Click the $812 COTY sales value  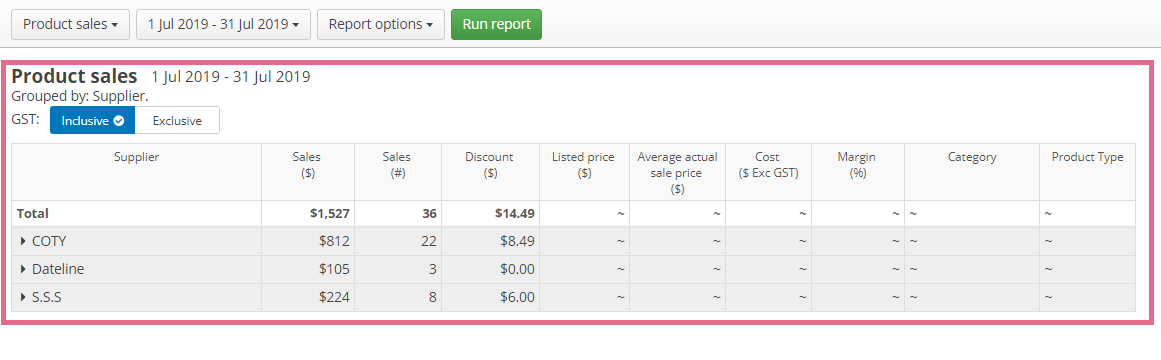click(x=335, y=241)
